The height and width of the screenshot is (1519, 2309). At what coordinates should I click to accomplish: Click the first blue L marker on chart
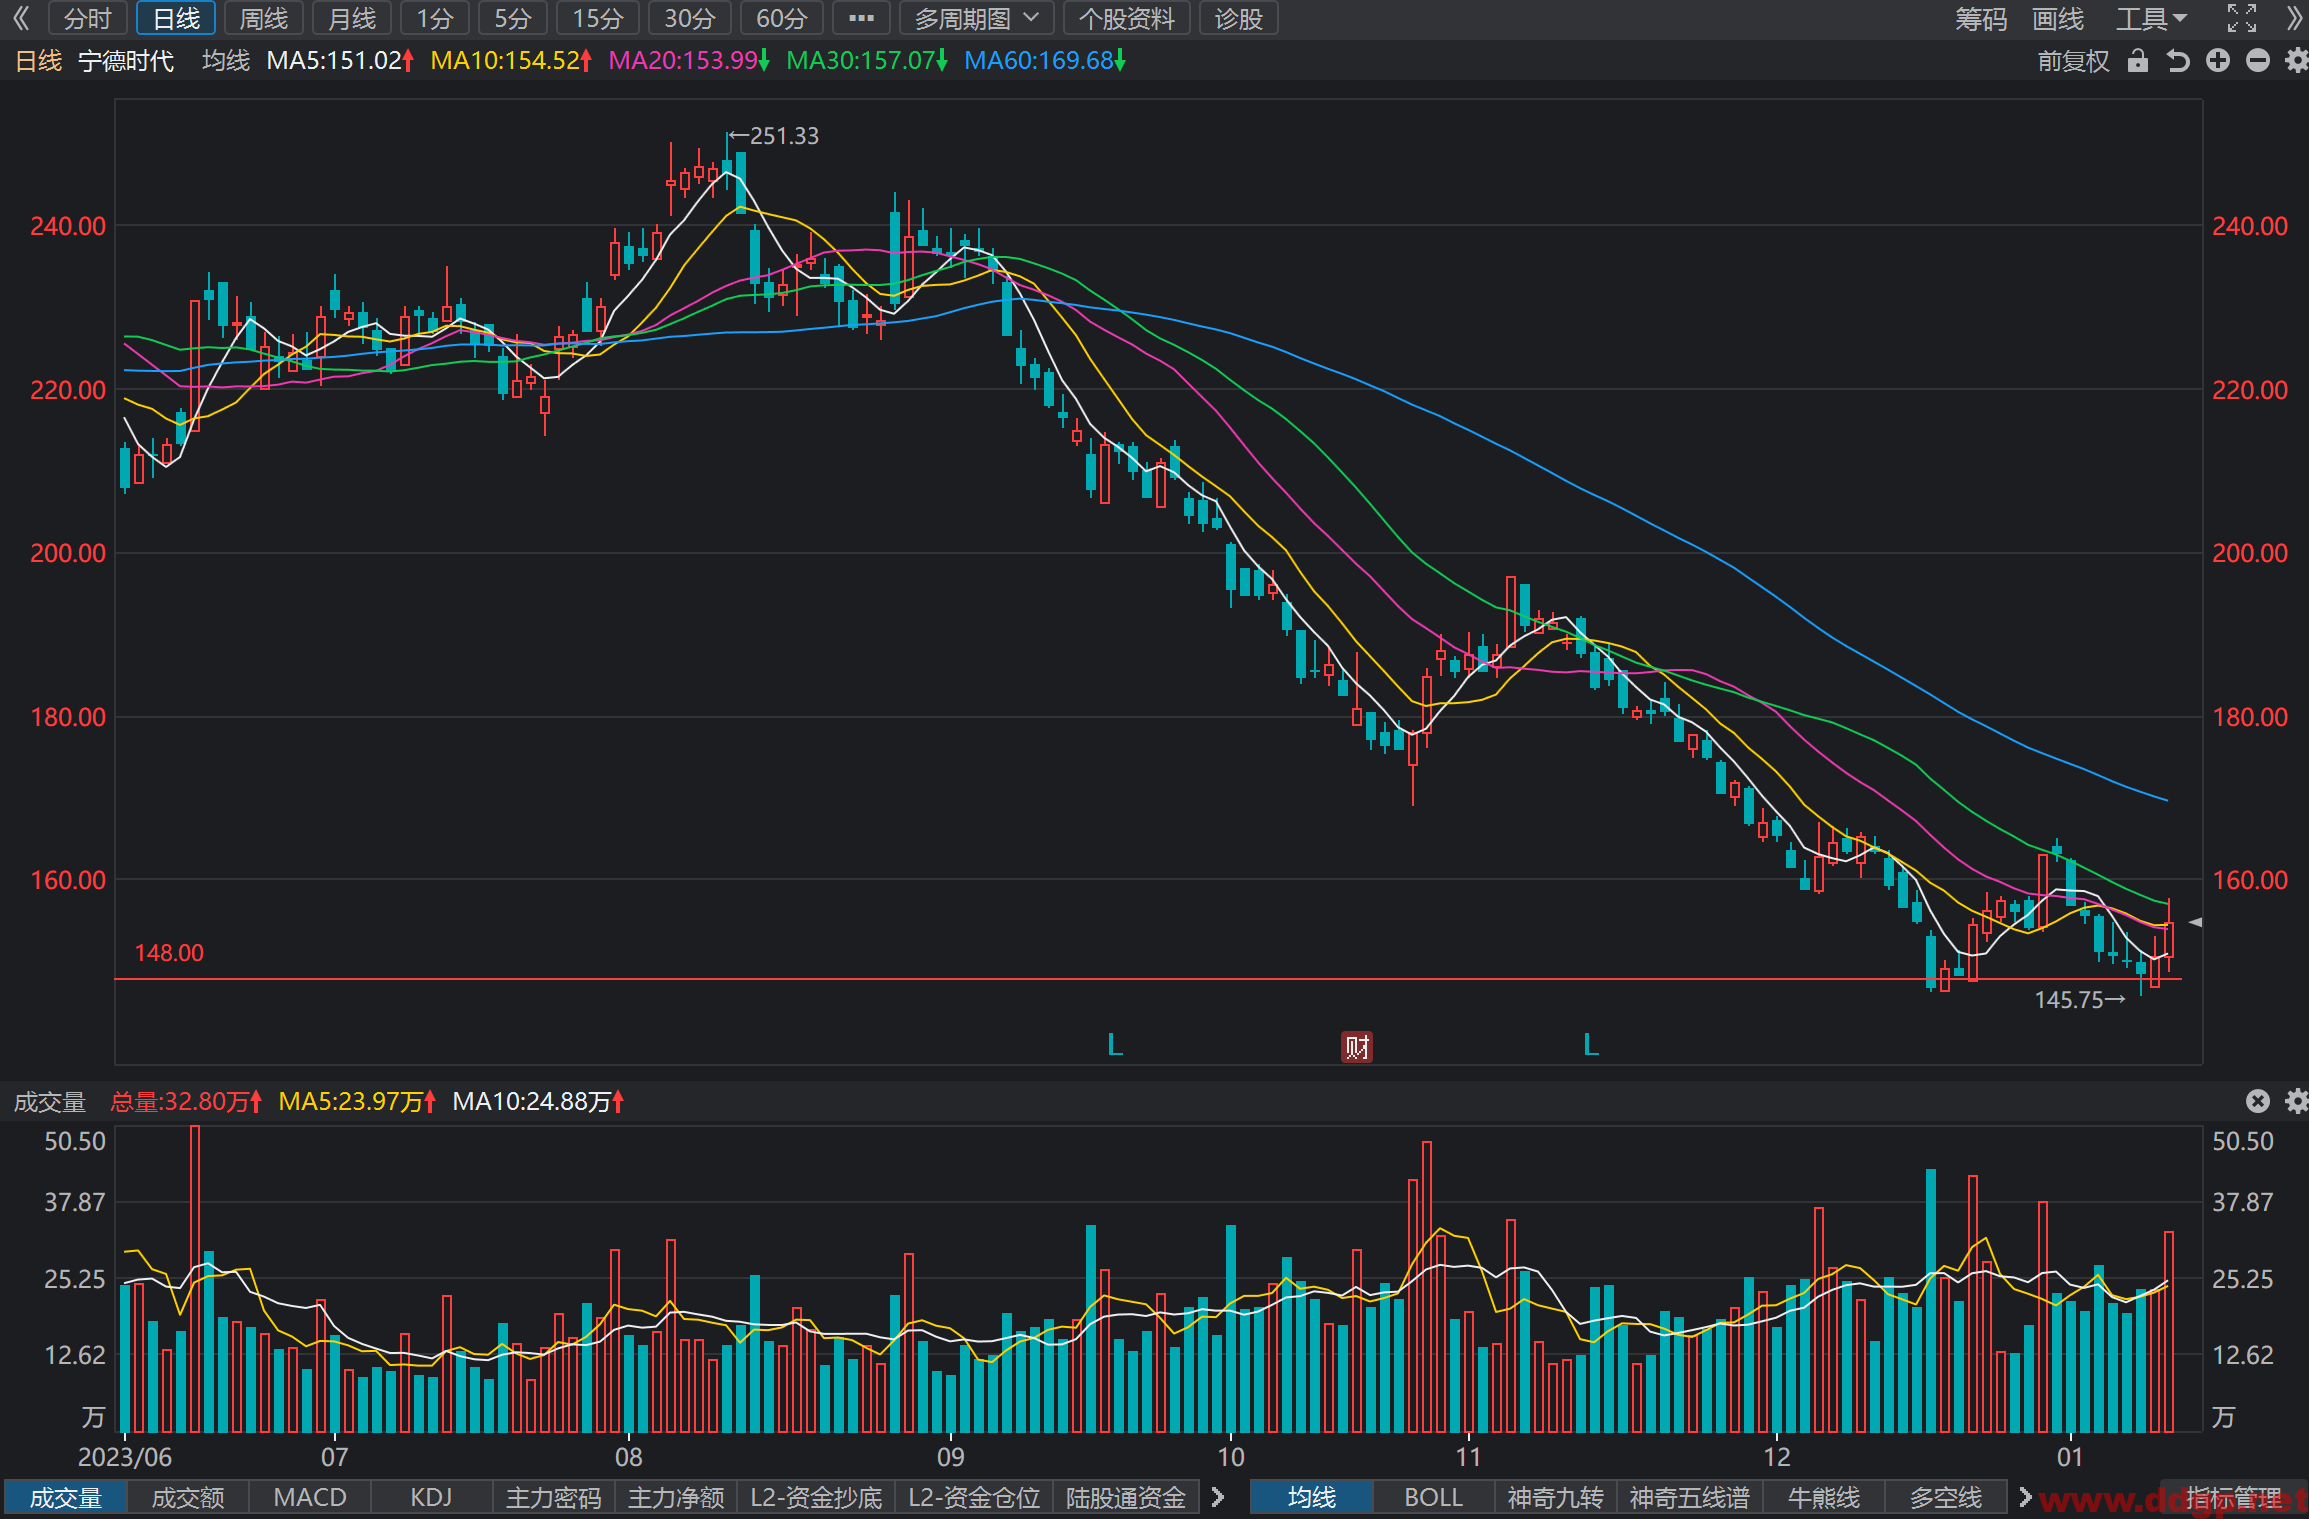point(1115,1045)
